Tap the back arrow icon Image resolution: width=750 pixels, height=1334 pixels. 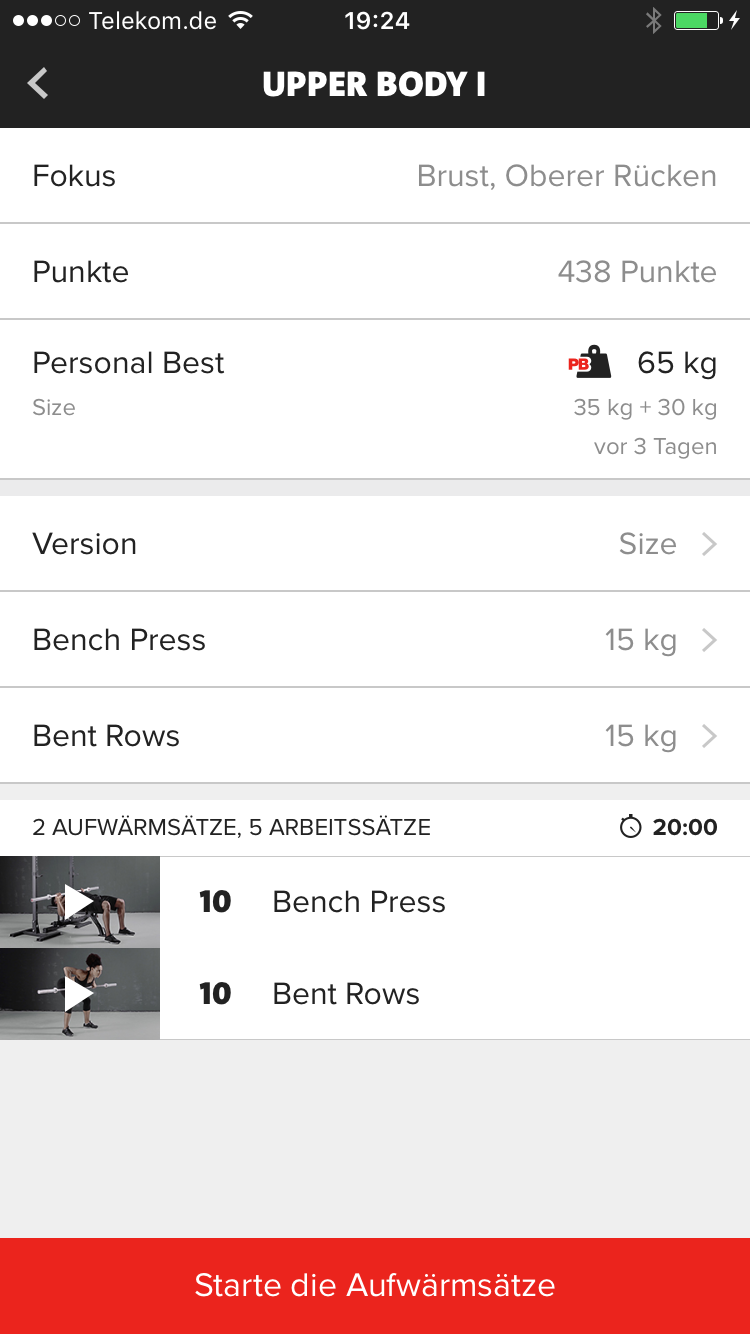pos(38,83)
